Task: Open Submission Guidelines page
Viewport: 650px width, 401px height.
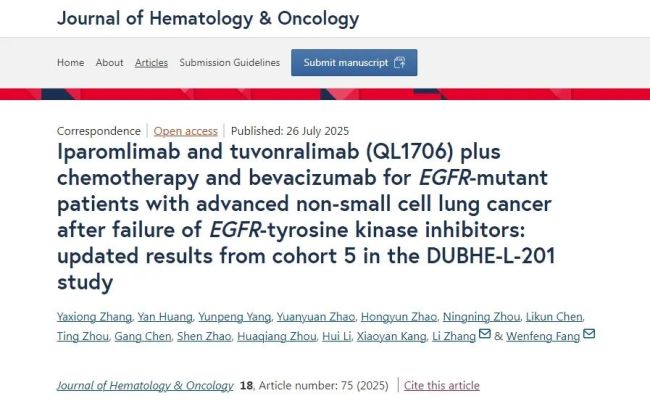Action: pyautogui.click(x=230, y=63)
